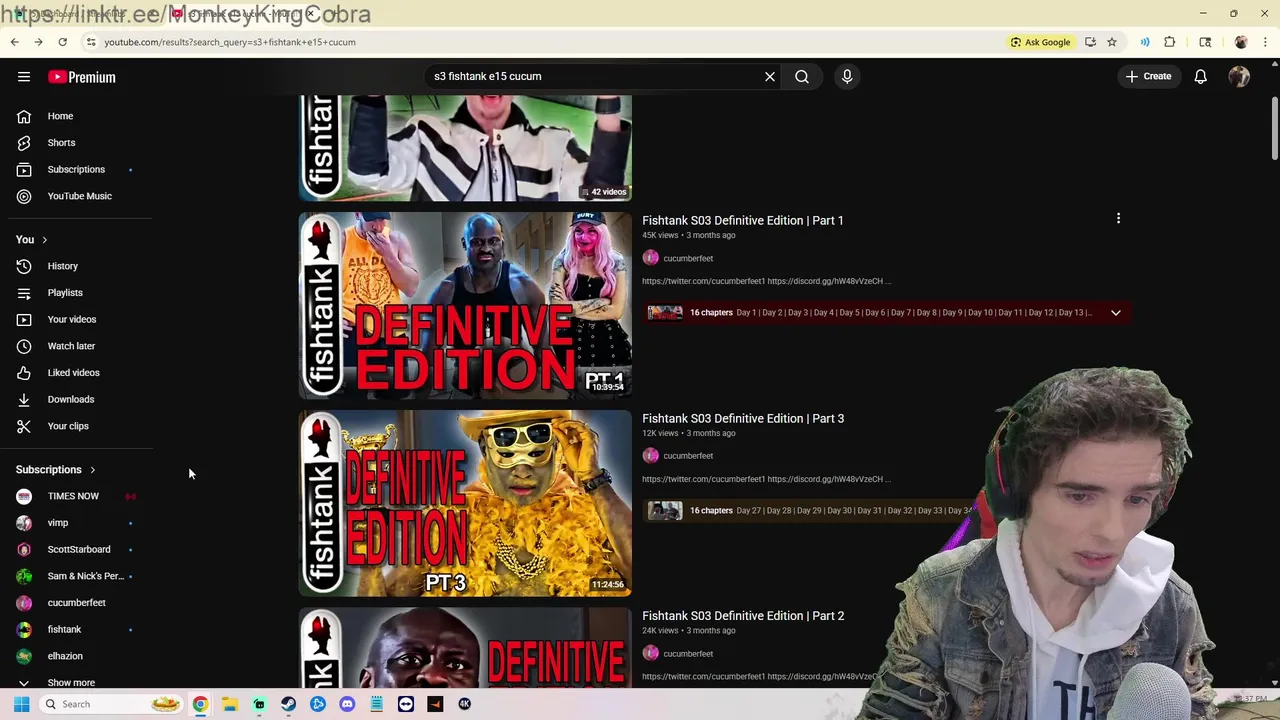Open the Chrome Extensions puzzle icon

point(1170,42)
